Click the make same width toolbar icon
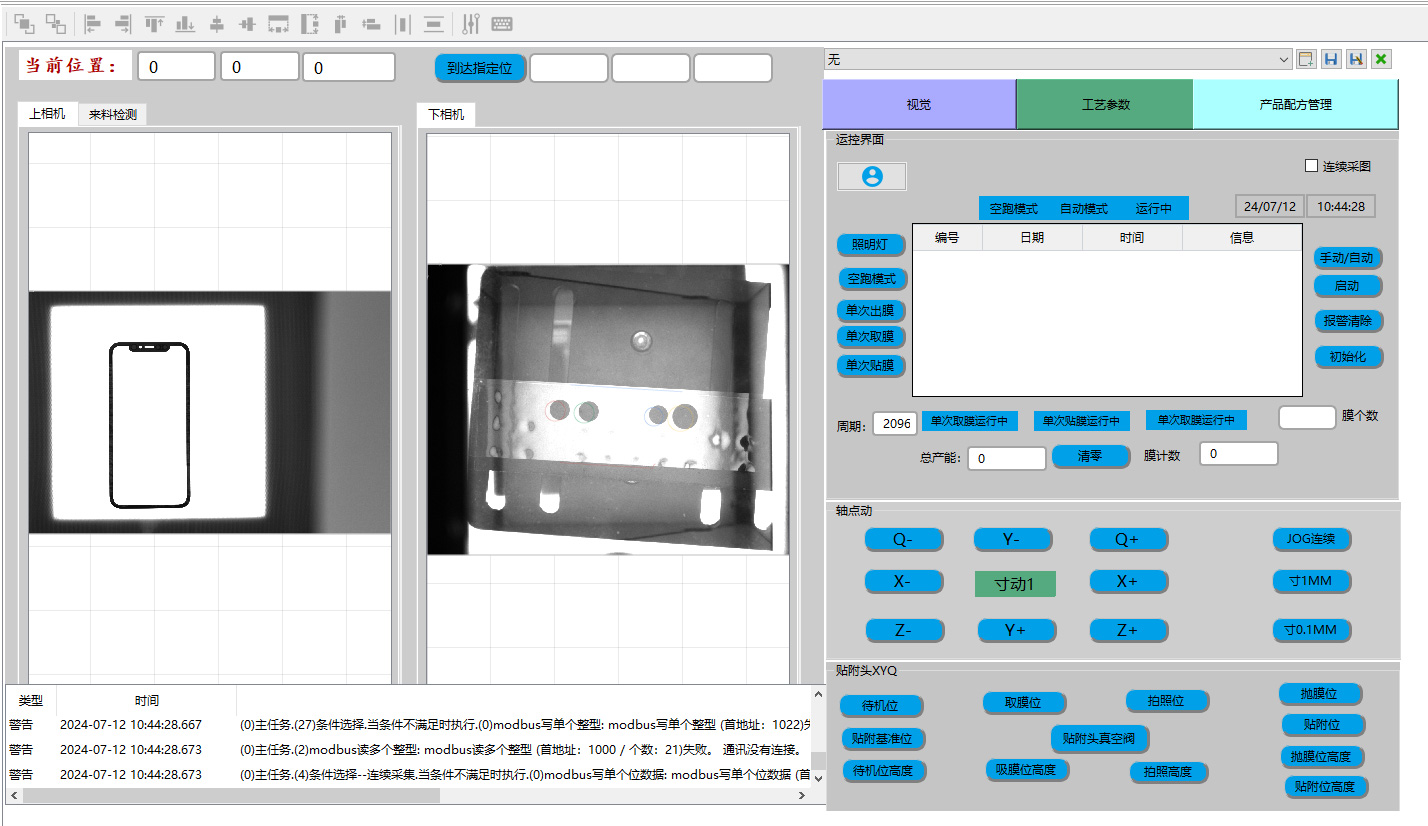This screenshot has height=826, width=1428. [278, 23]
